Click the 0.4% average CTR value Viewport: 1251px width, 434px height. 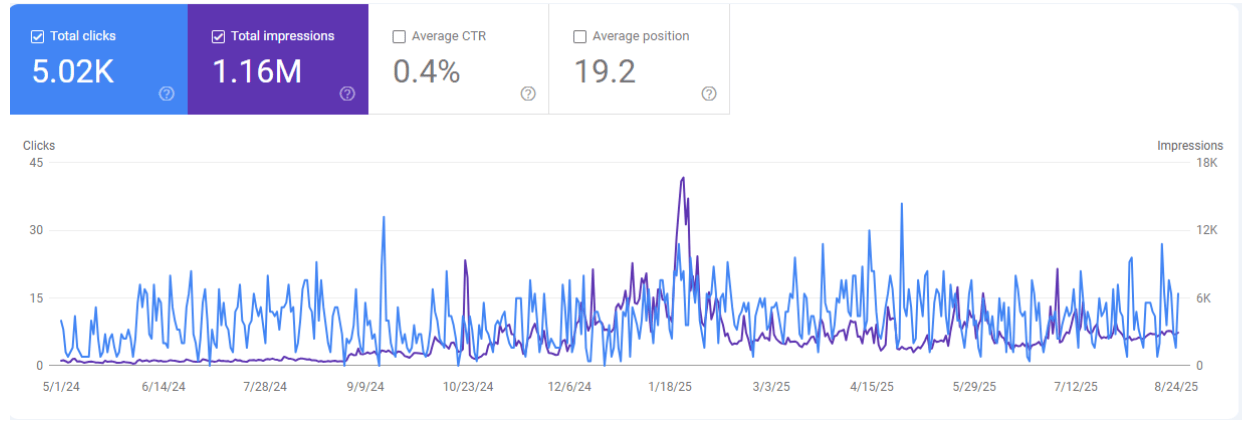pyautogui.click(x=426, y=72)
